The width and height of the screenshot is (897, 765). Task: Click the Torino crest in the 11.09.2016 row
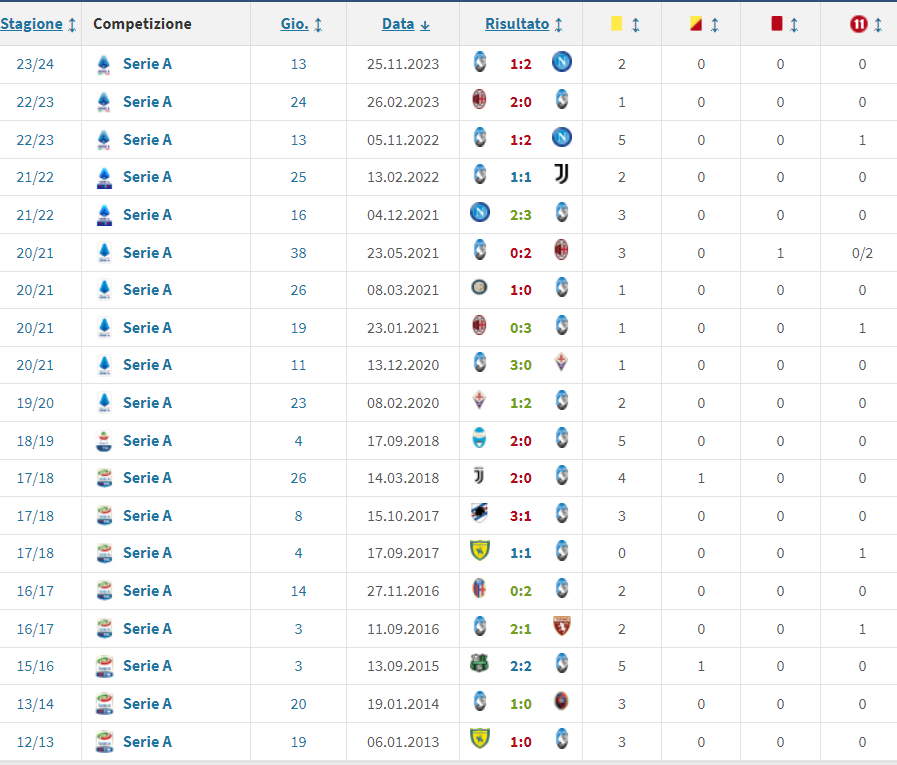pos(562,628)
